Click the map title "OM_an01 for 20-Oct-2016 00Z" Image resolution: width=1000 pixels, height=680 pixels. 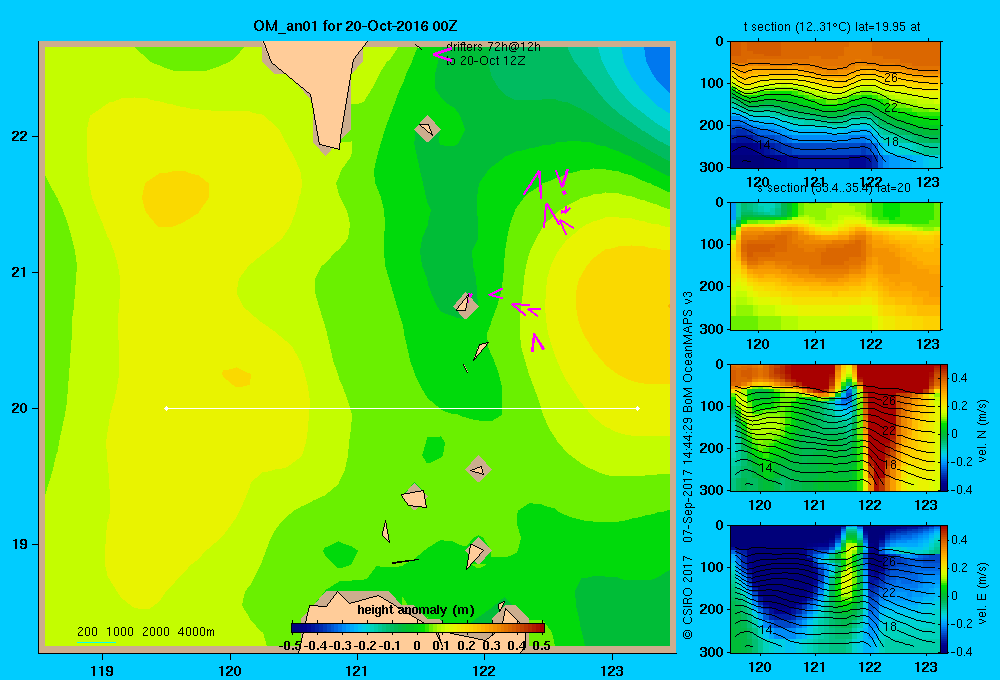pyautogui.click(x=355, y=26)
